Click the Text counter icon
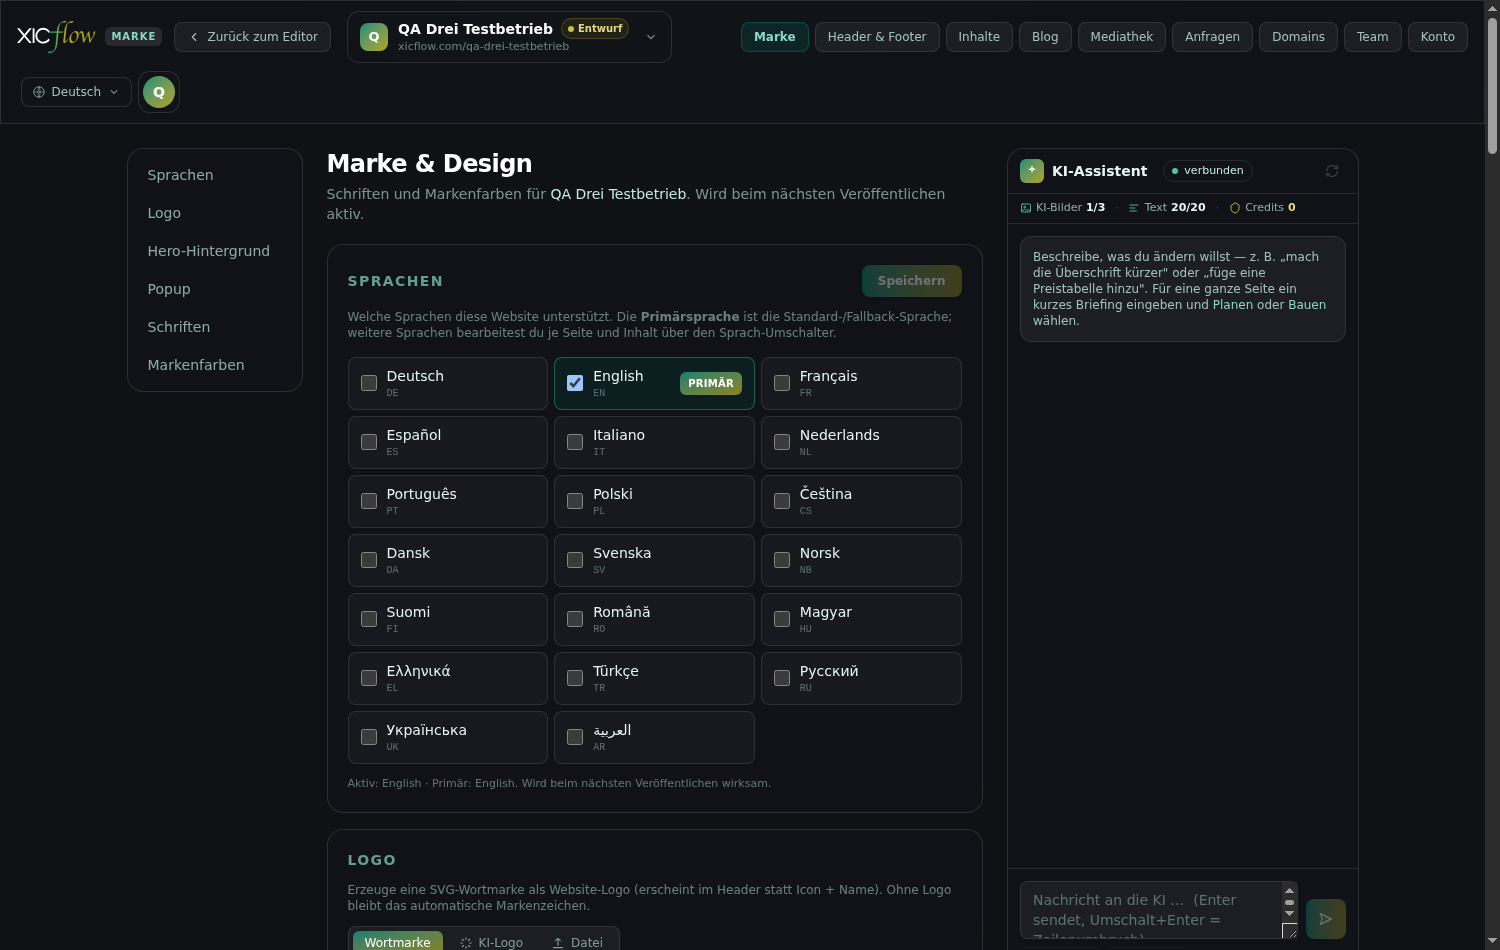Screen dimensions: 1500x950 tap(1134, 208)
